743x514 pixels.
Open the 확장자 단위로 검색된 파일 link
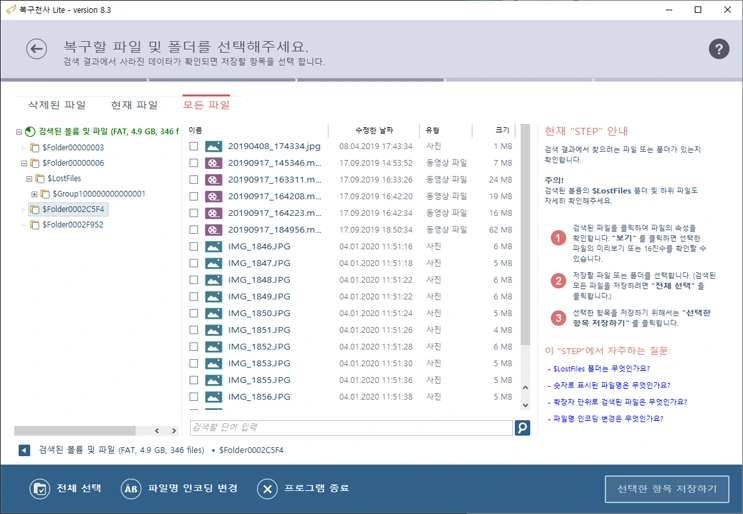(x=620, y=402)
